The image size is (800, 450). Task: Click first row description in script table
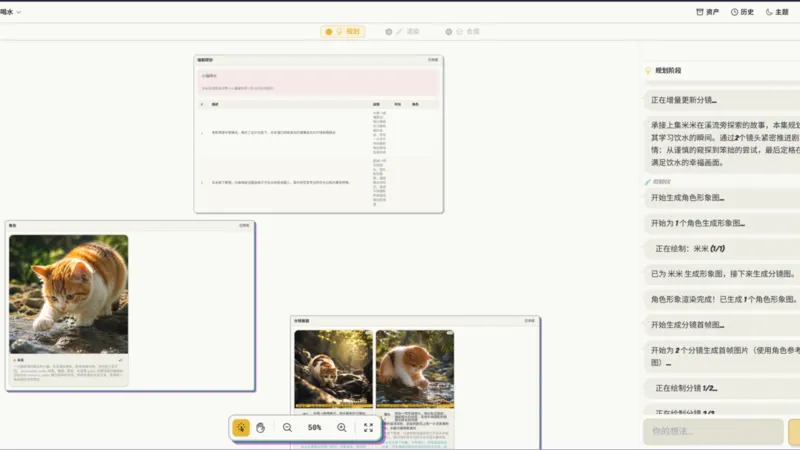(x=273, y=132)
